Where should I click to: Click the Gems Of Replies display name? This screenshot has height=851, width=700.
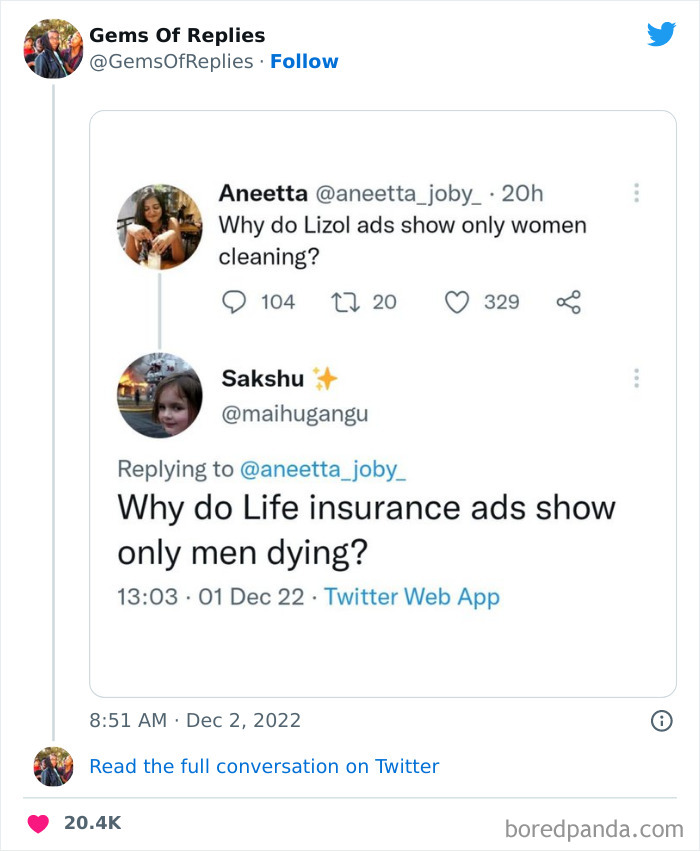click(x=177, y=35)
